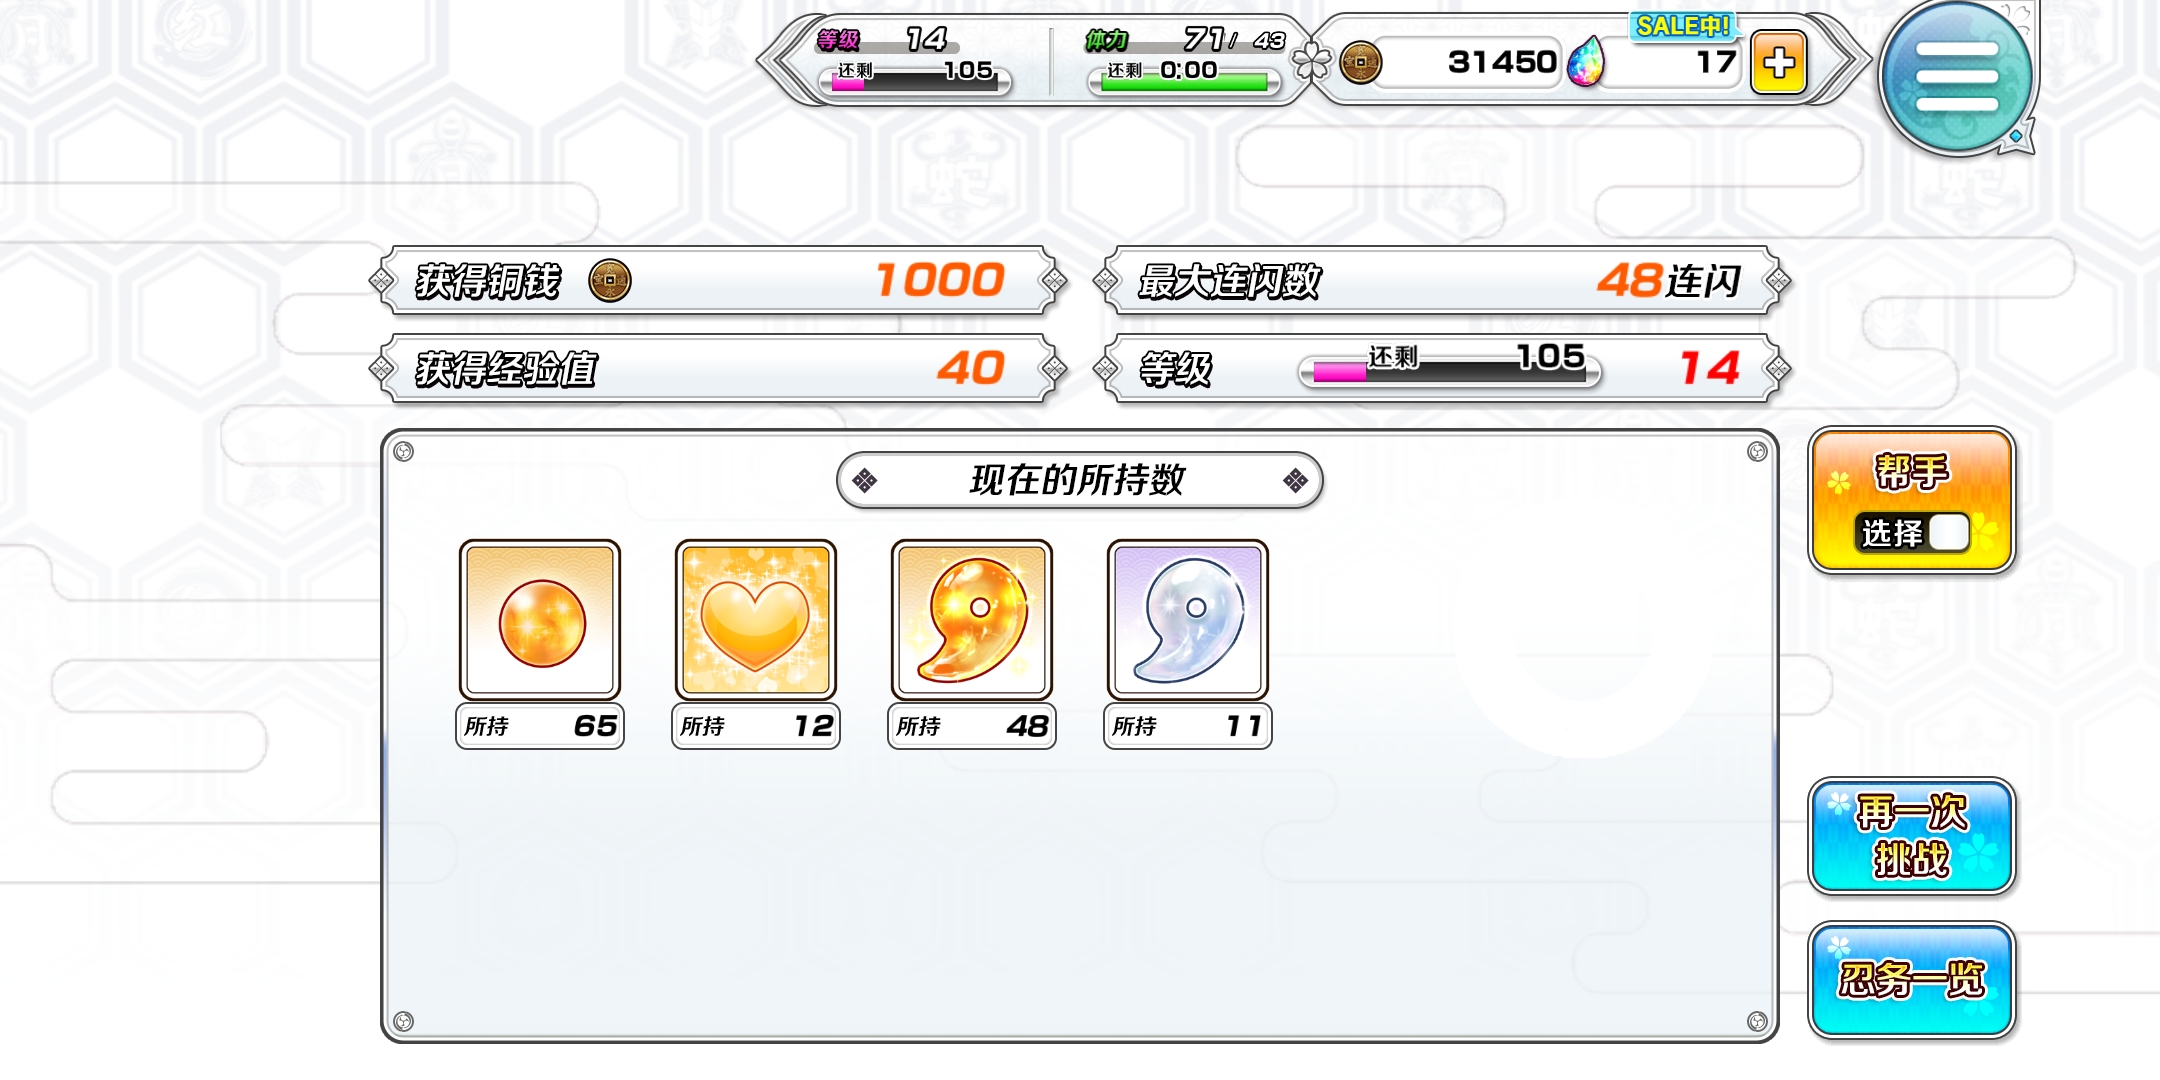
Task: Tap the copper coin icon in top bar
Action: pos(1361,62)
